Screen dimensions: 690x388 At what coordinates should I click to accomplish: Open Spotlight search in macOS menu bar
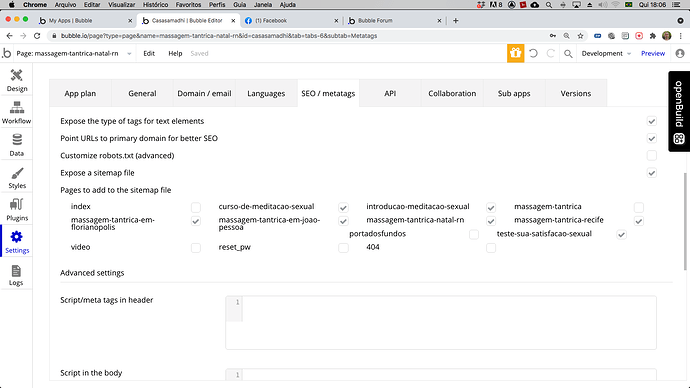pyautogui.click(x=549, y=5)
